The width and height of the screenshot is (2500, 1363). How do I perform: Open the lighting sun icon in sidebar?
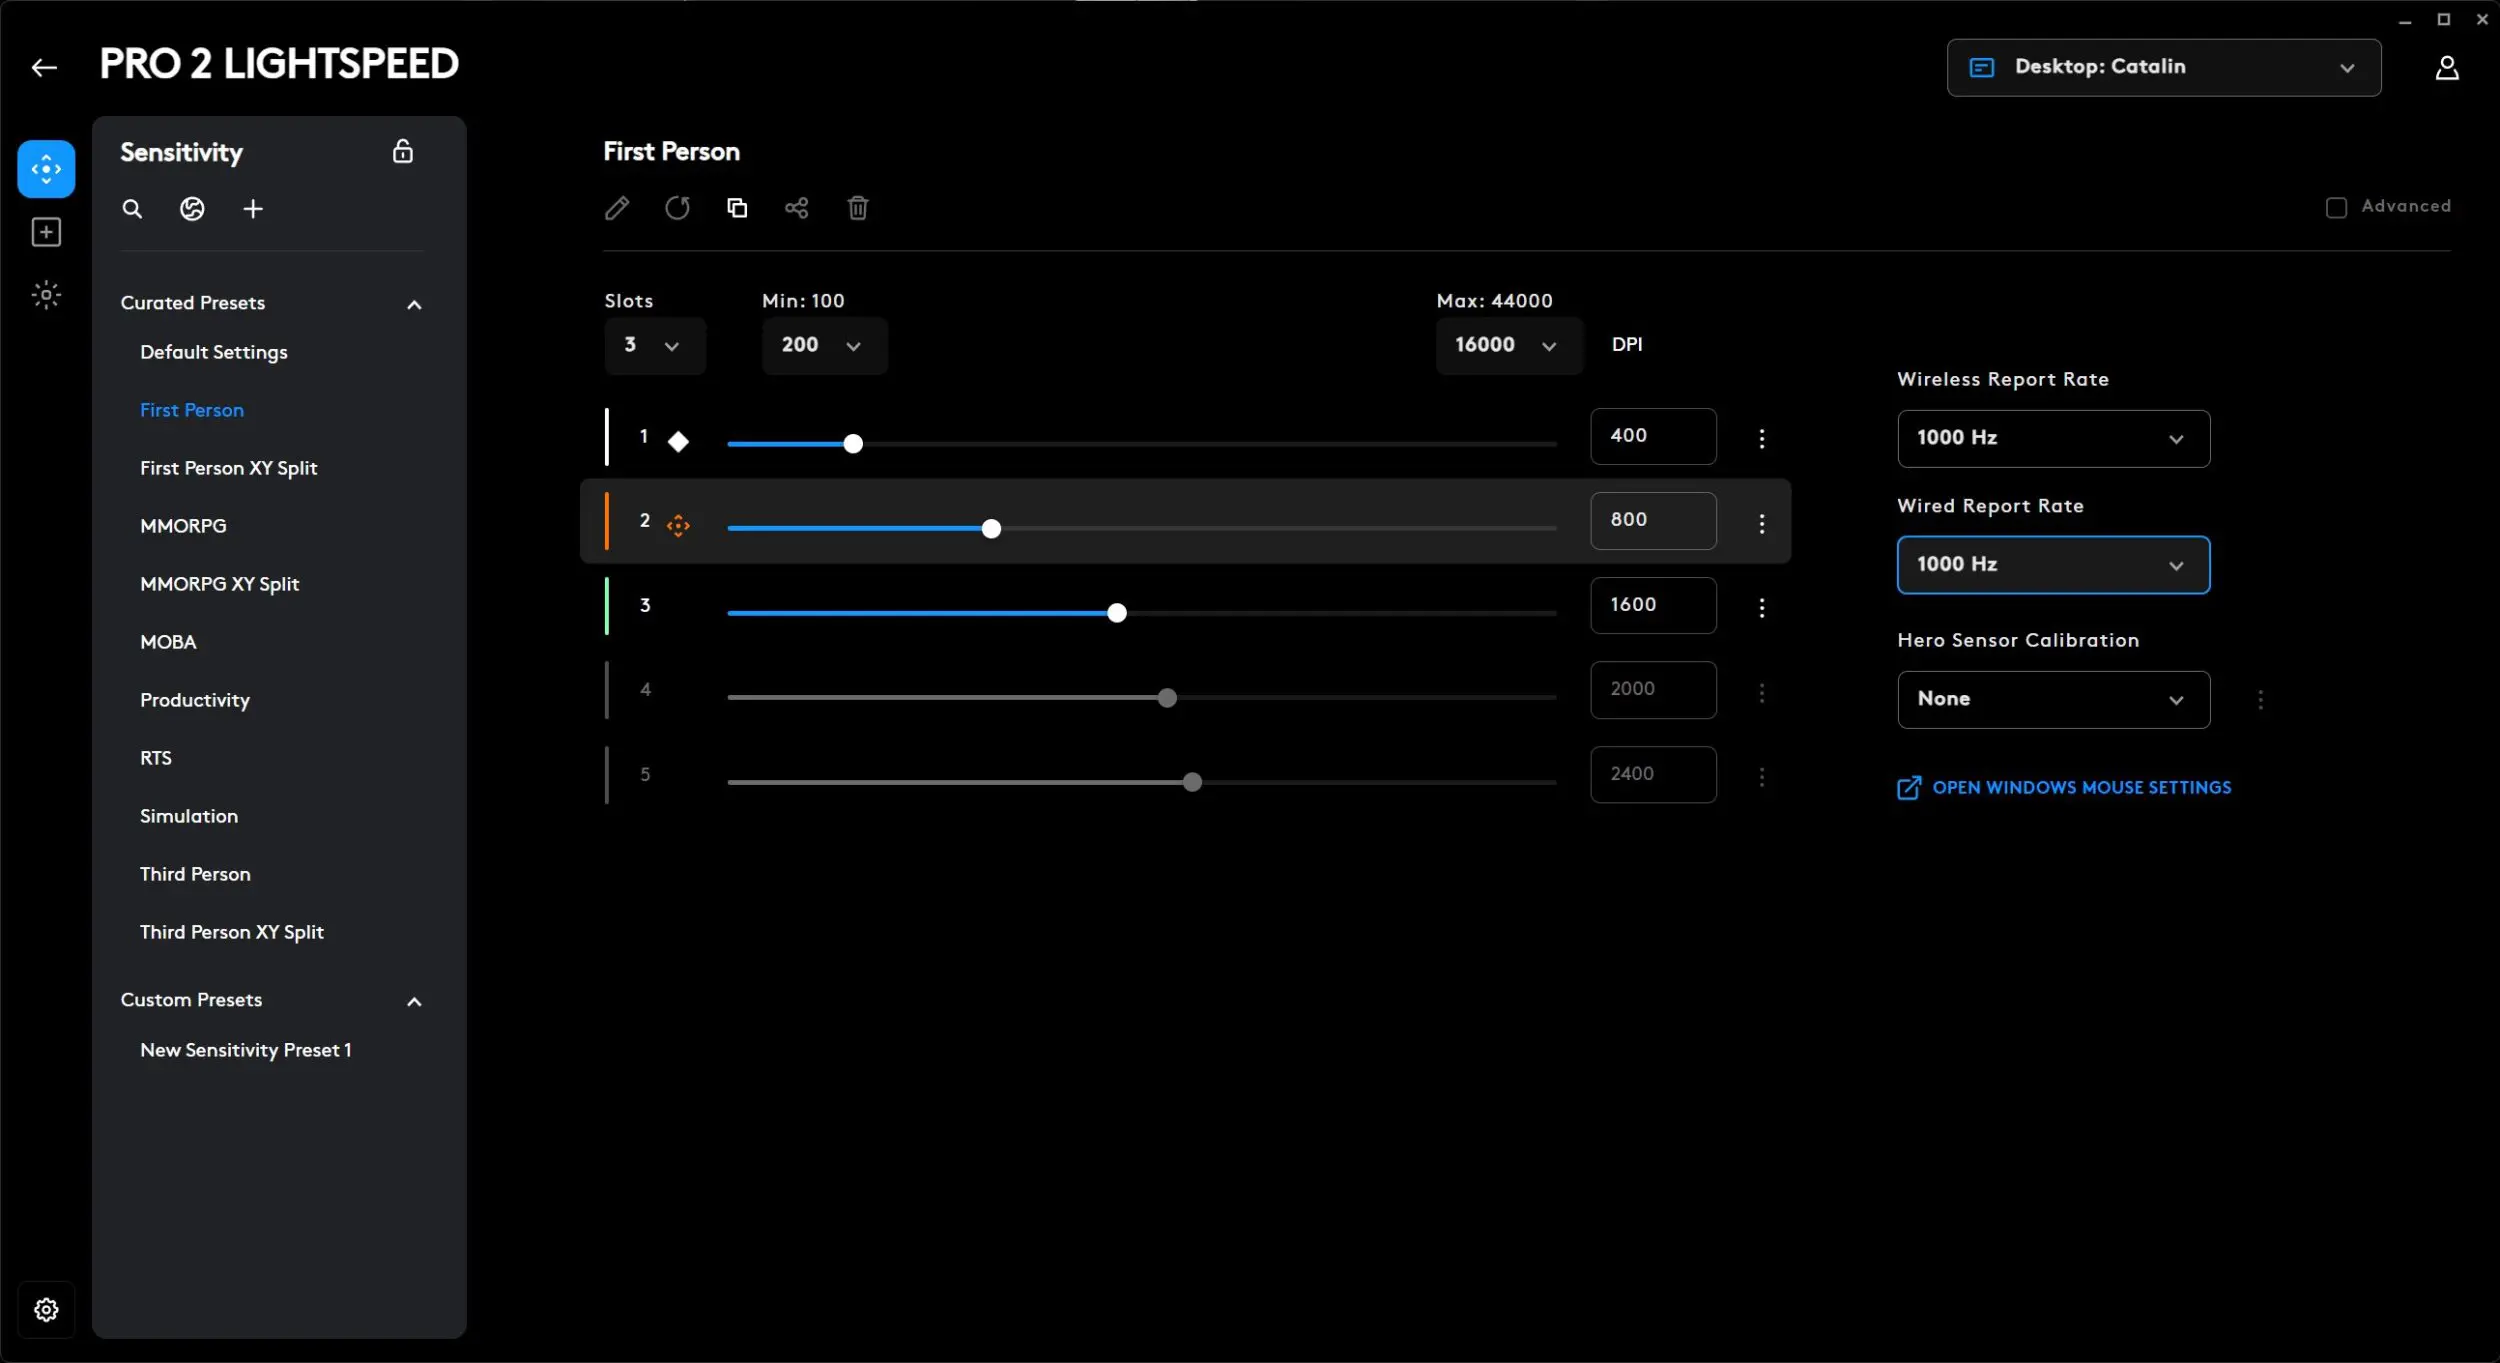tap(46, 295)
